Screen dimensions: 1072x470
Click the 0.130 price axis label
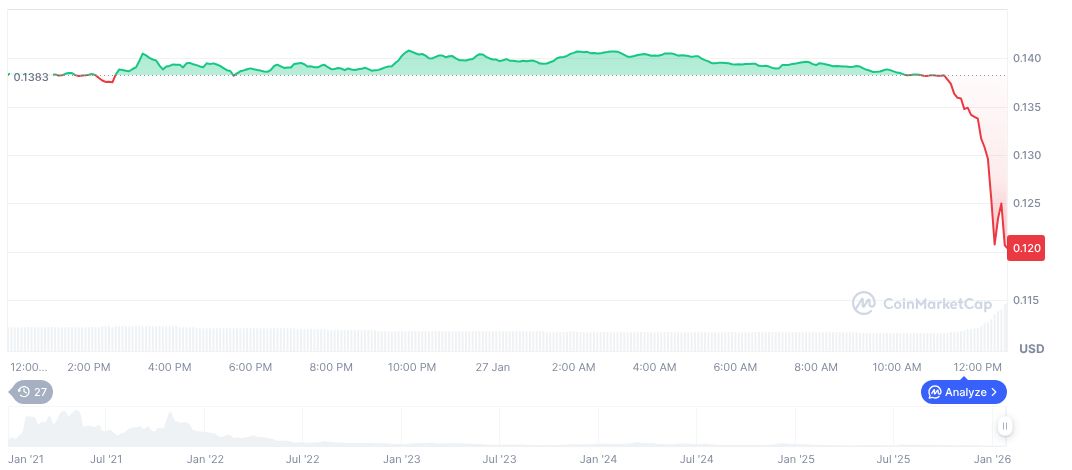click(x=1028, y=155)
